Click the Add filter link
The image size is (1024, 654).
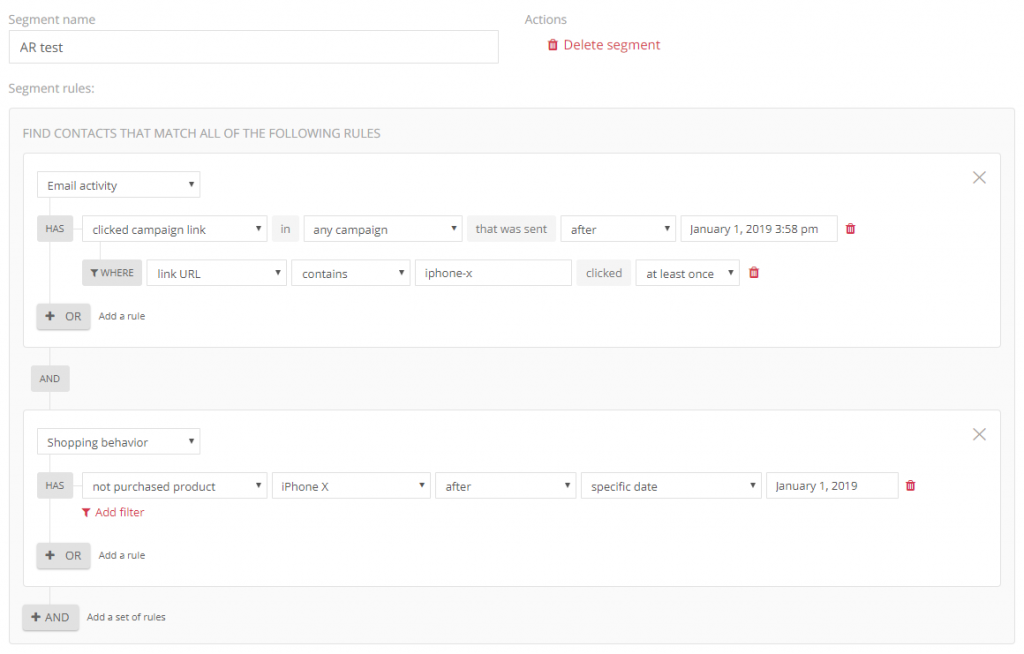click(113, 512)
